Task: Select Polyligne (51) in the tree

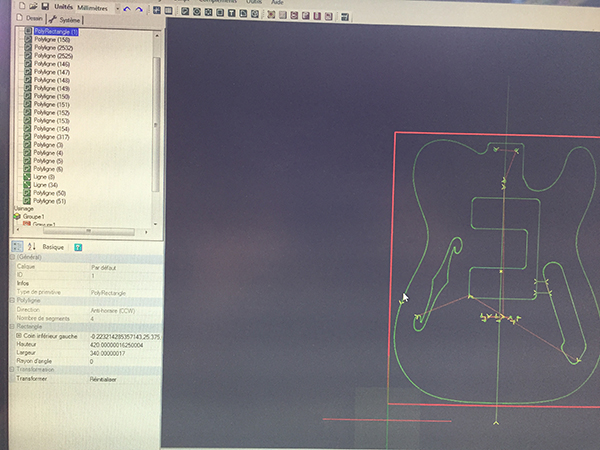Action: pos(49,201)
